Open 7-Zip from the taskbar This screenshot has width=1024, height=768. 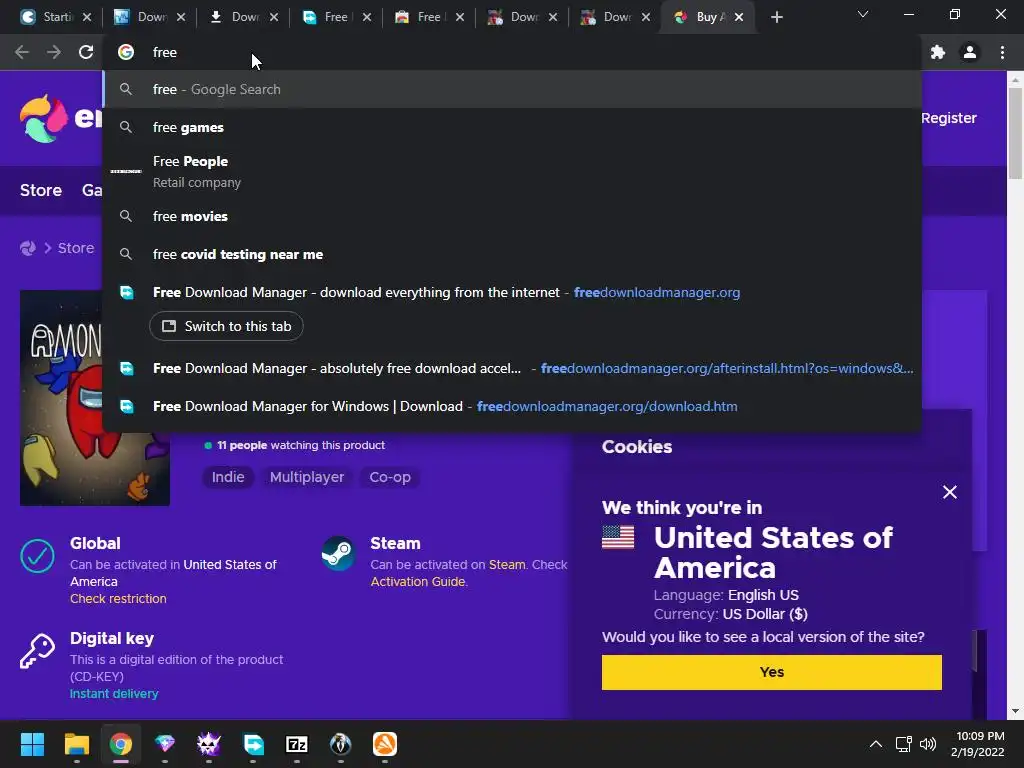pyautogui.click(x=296, y=744)
